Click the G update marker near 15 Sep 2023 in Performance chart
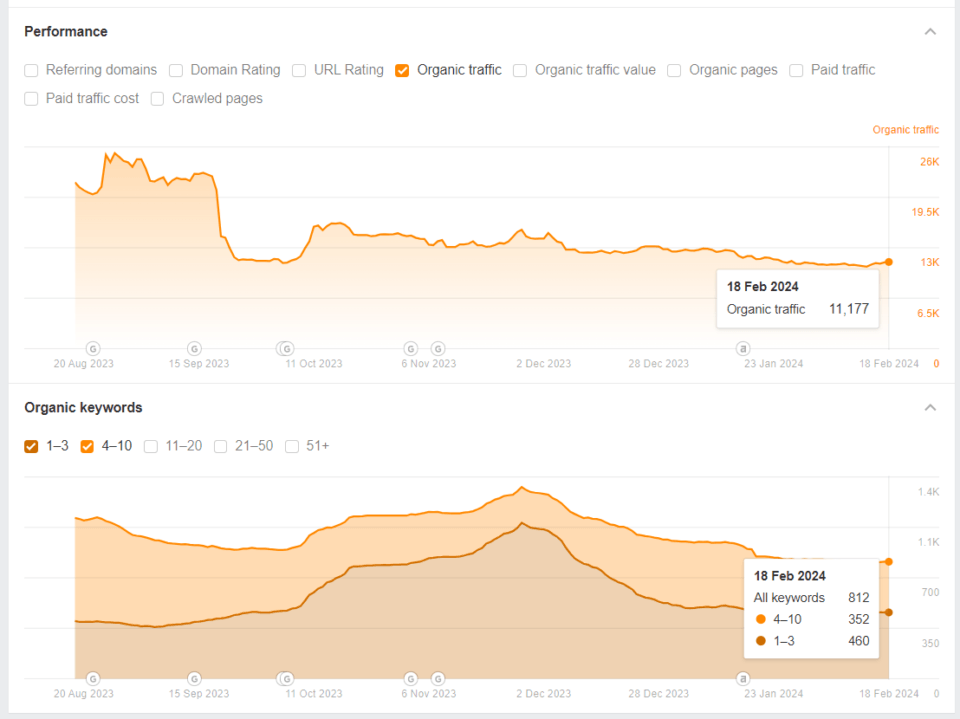This screenshot has height=719, width=960. (x=194, y=348)
